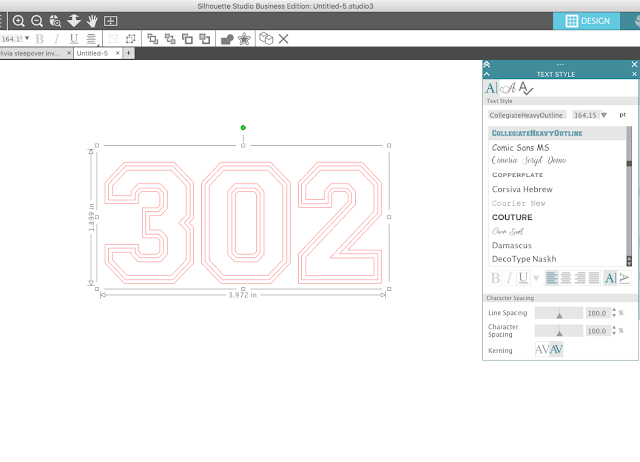Image resolution: width=640 pixels, height=462 pixels.
Task: Send selection backward one level icon
Action: (204, 39)
